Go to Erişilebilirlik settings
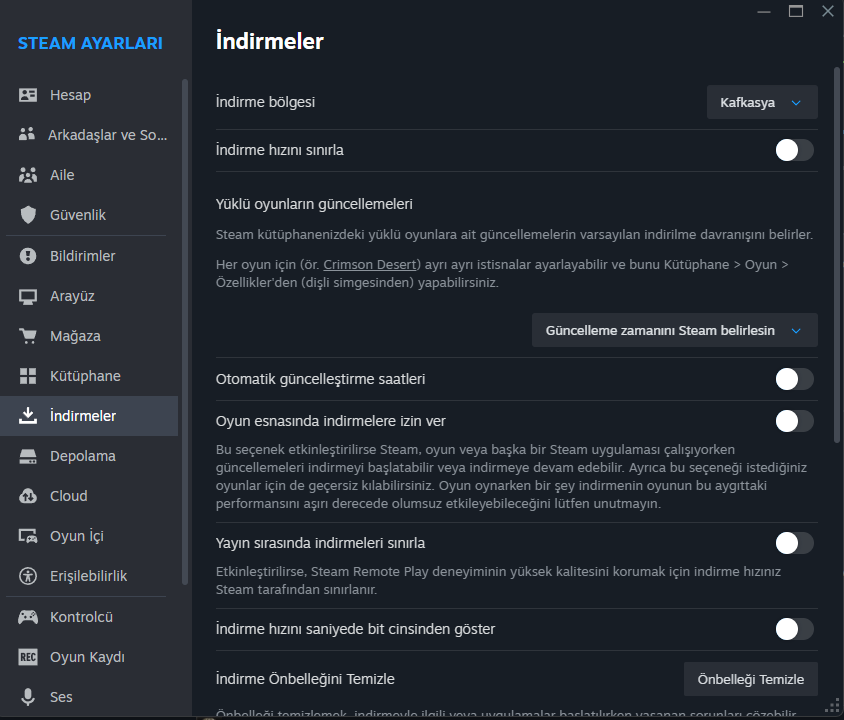The height and width of the screenshot is (720, 844). (x=89, y=576)
